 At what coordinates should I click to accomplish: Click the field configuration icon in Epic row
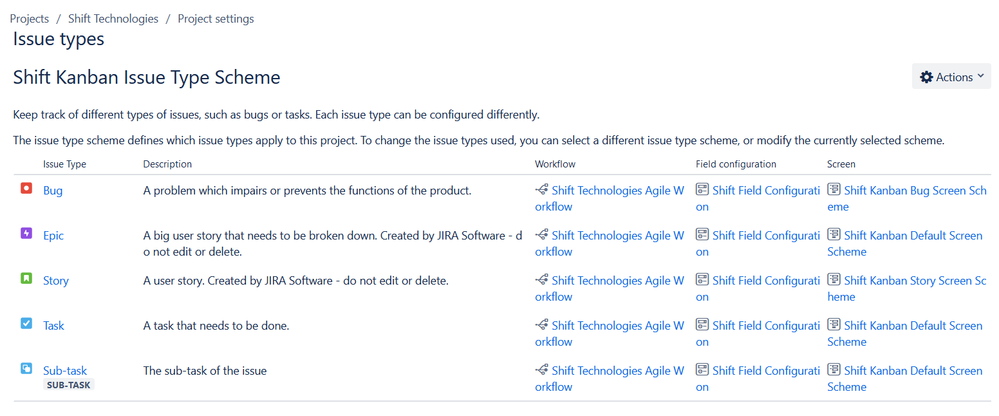[x=702, y=235]
